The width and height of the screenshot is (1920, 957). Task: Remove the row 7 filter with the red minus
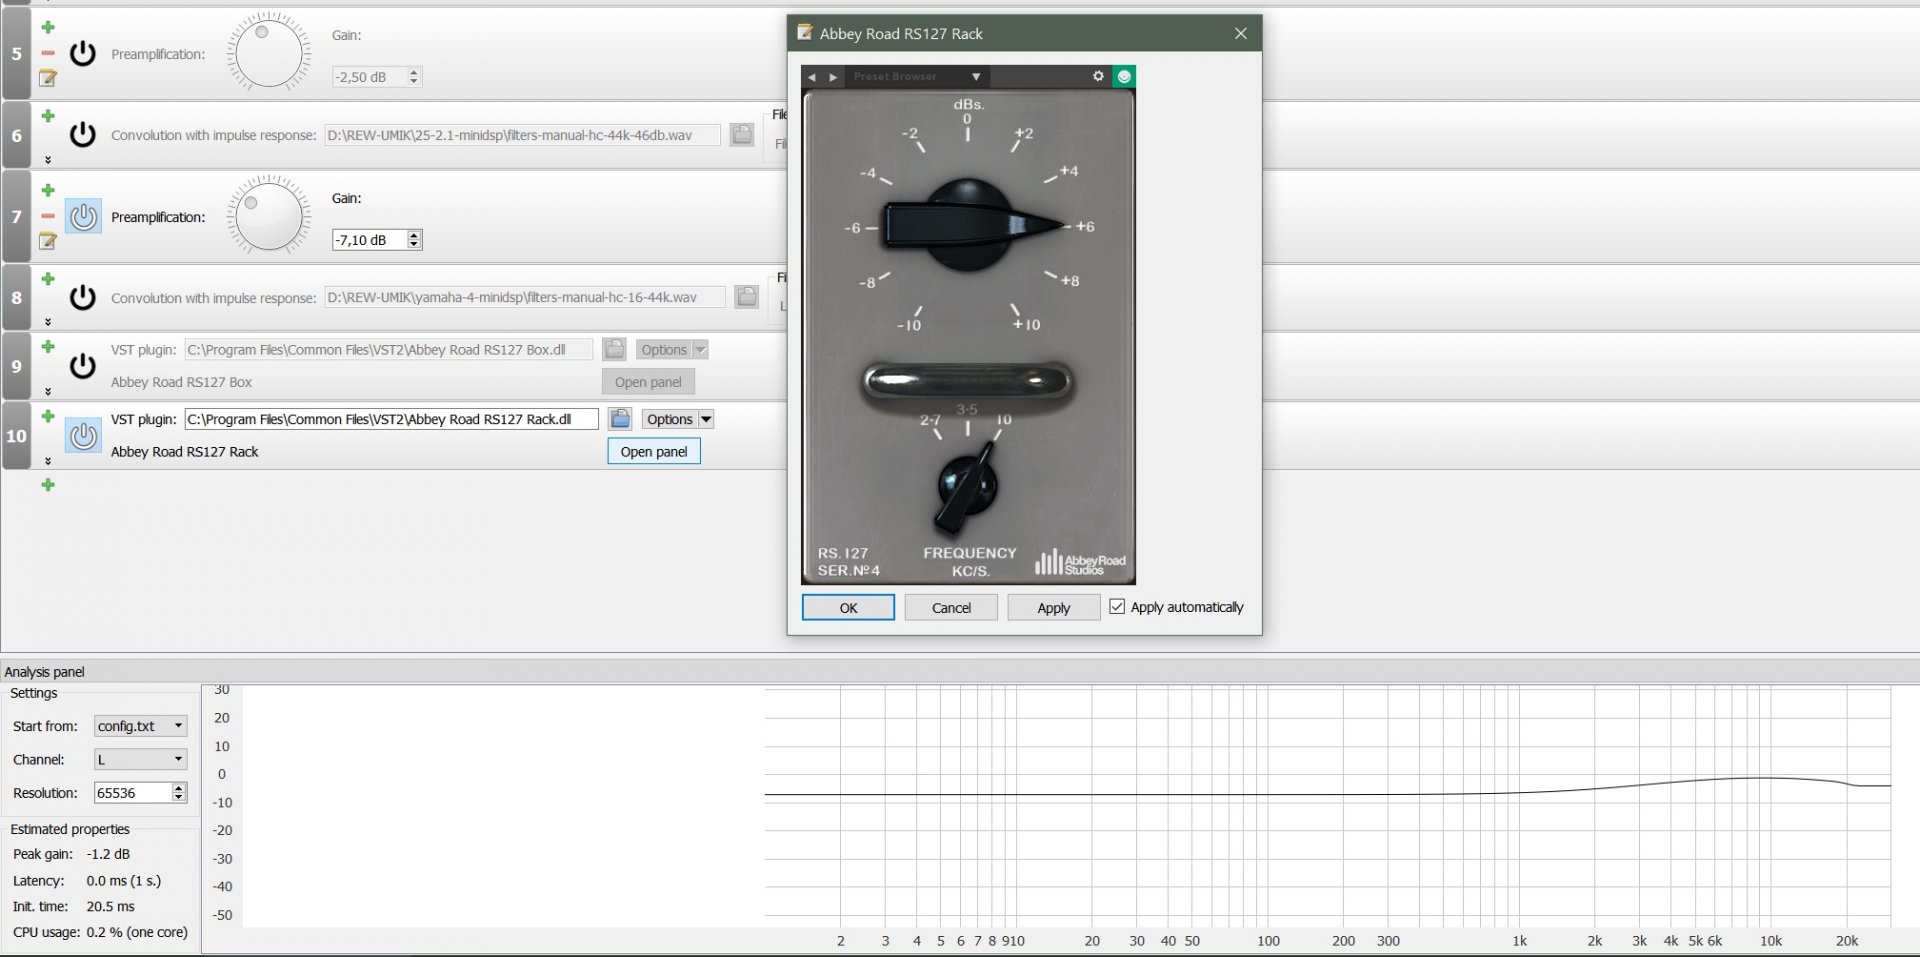click(48, 216)
